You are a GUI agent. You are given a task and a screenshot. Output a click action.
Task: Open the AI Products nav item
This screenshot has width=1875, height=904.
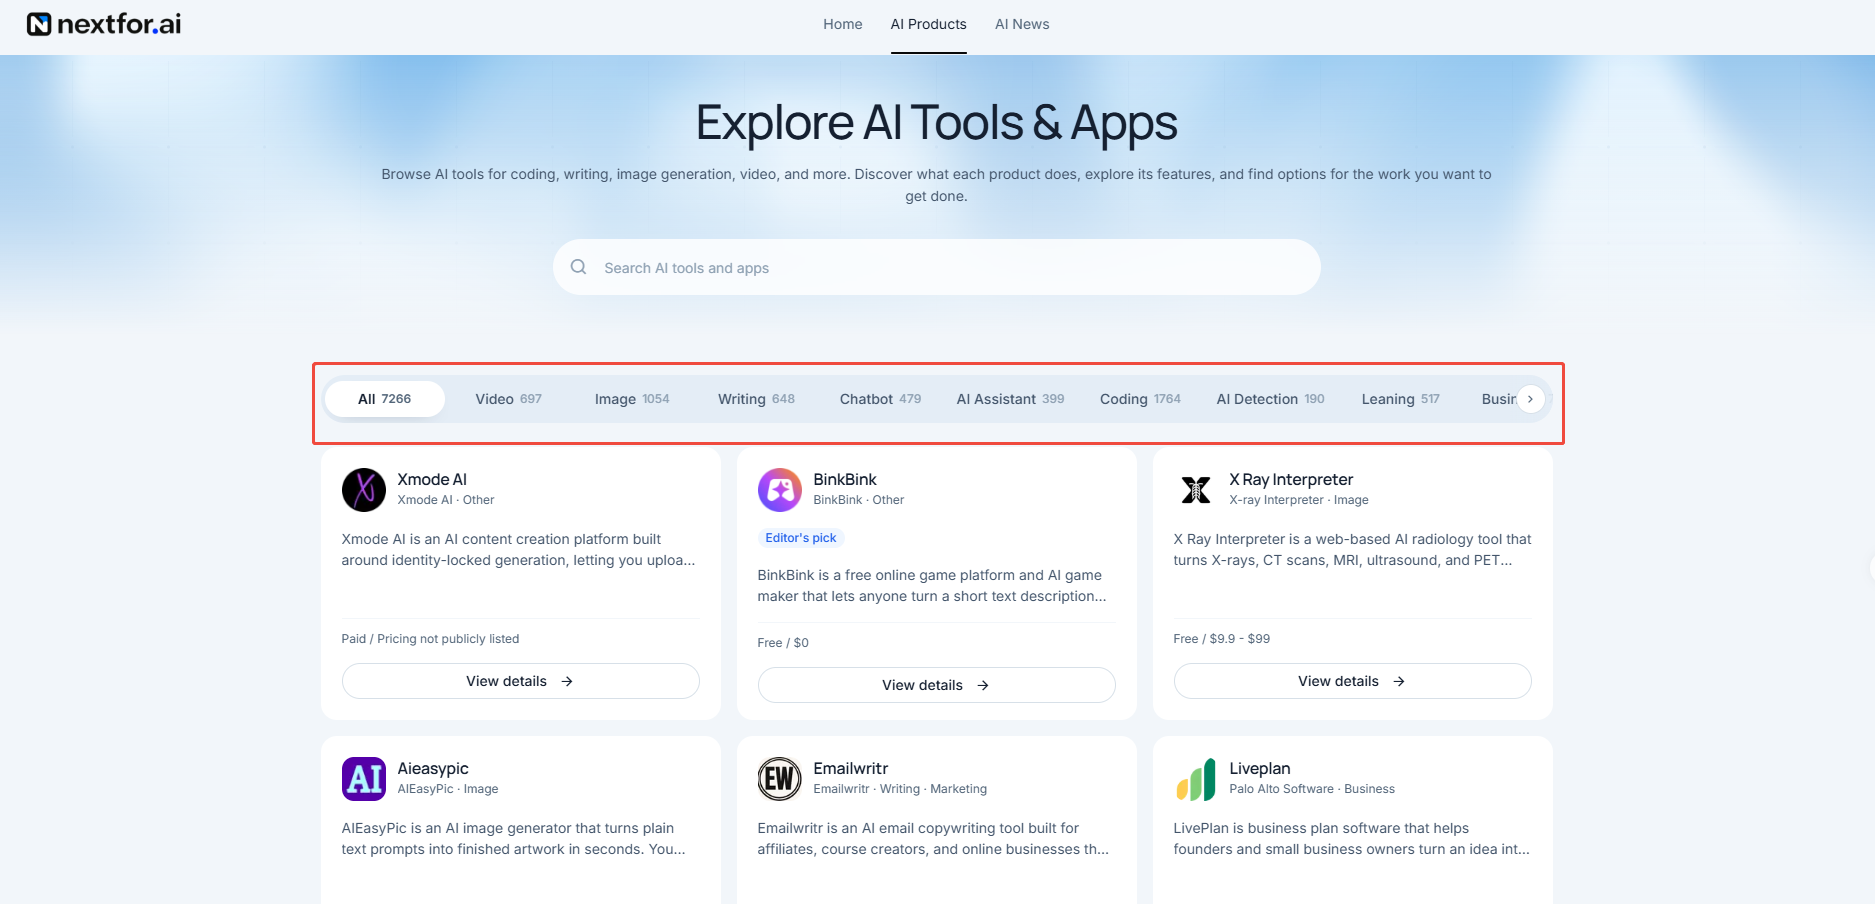929,24
